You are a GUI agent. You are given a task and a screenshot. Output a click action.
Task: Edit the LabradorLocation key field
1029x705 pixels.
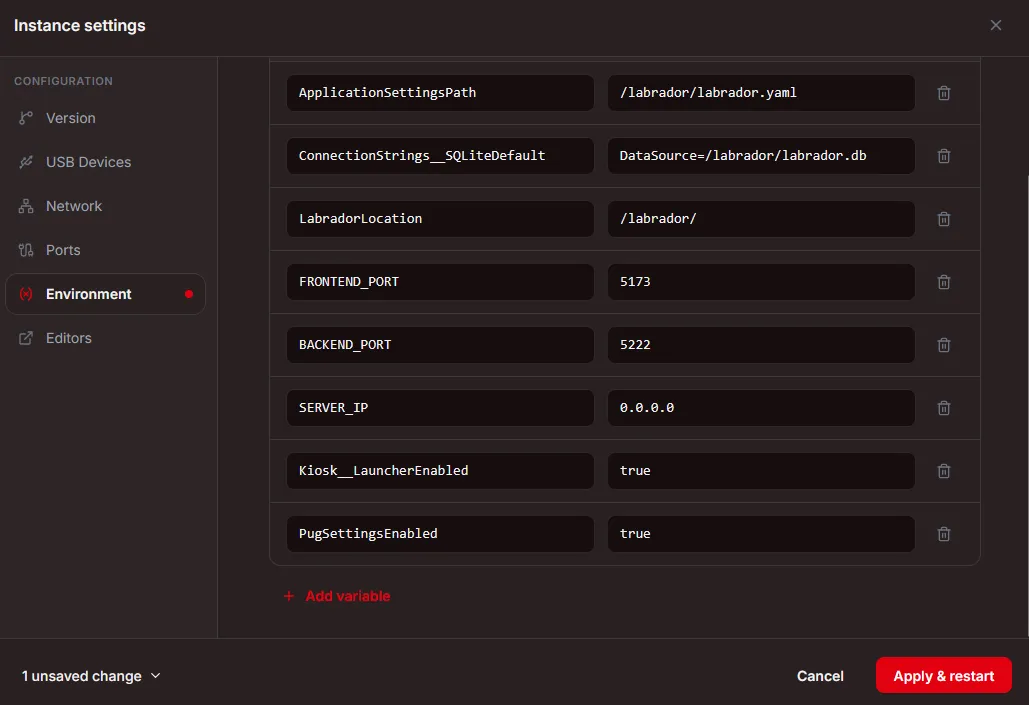tap(440, 219)
